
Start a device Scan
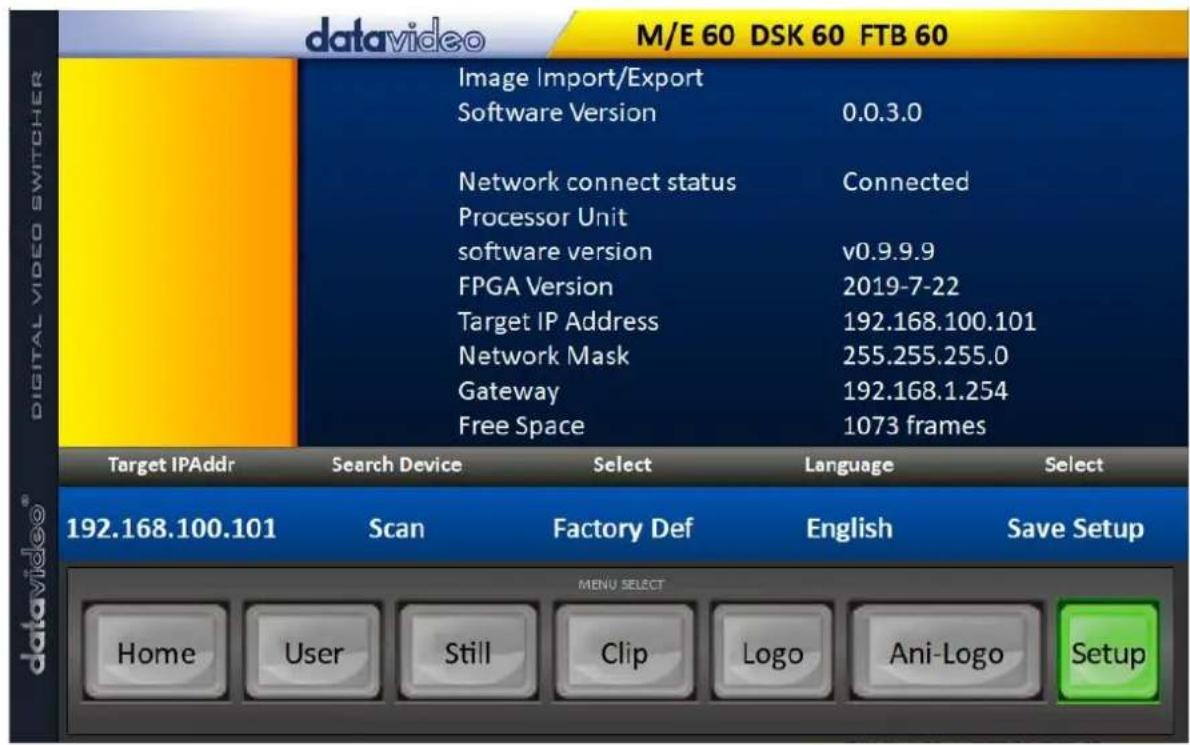click(396, 528)
